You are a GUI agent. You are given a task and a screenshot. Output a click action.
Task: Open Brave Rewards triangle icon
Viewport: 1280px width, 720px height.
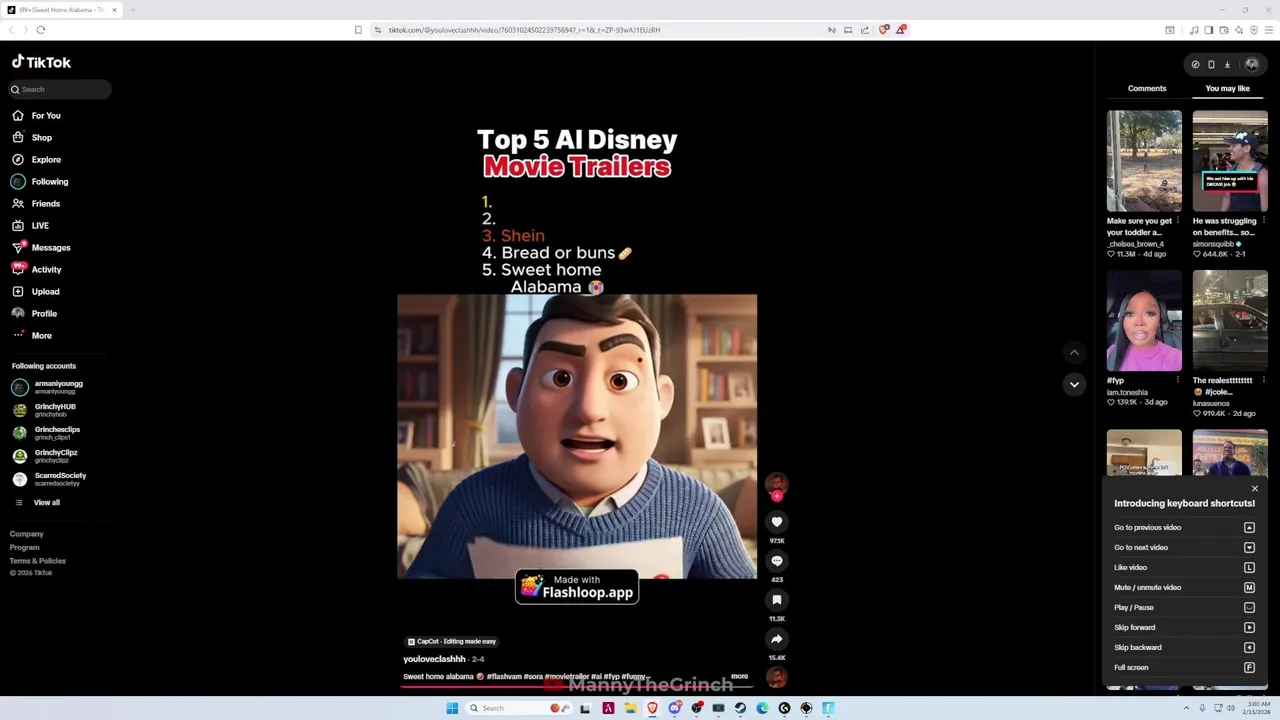click(x=901, y=30)
